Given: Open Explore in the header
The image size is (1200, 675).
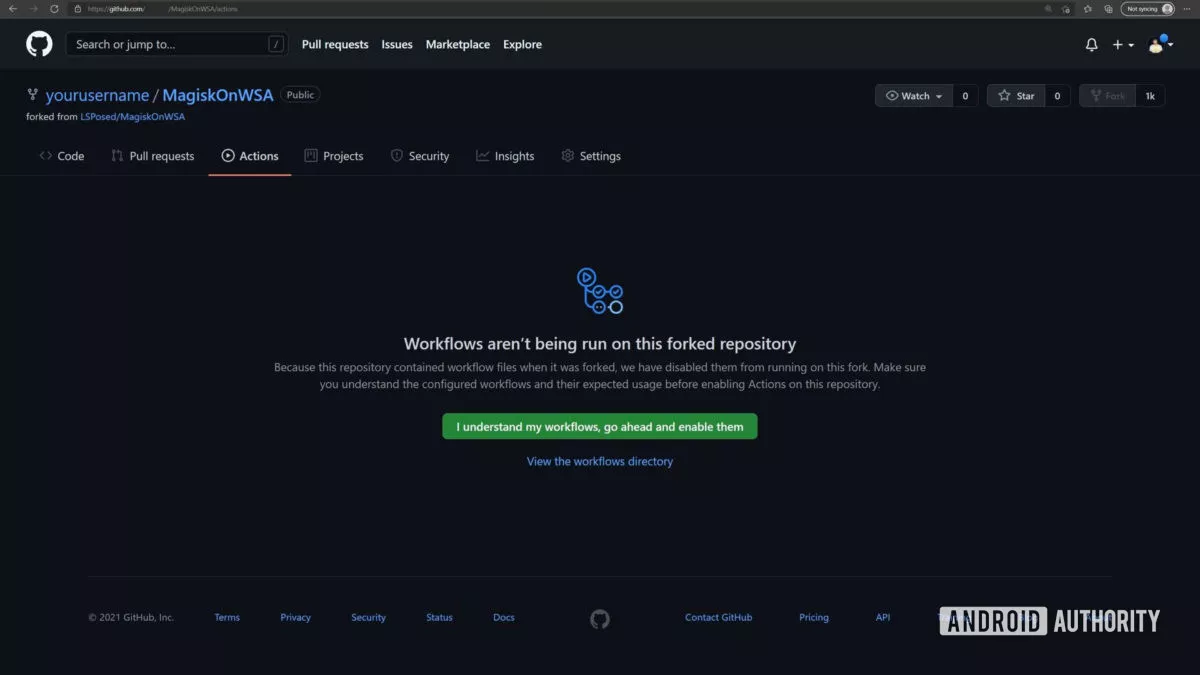Looking at the screenshot, I should click(x=522, y=45).
